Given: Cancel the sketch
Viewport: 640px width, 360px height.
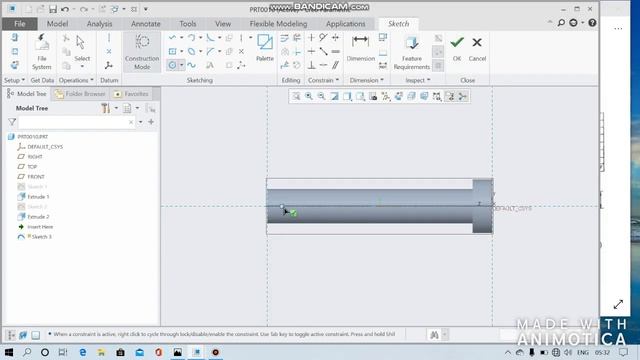Looking at the screenshot, I should coord(477,48).
